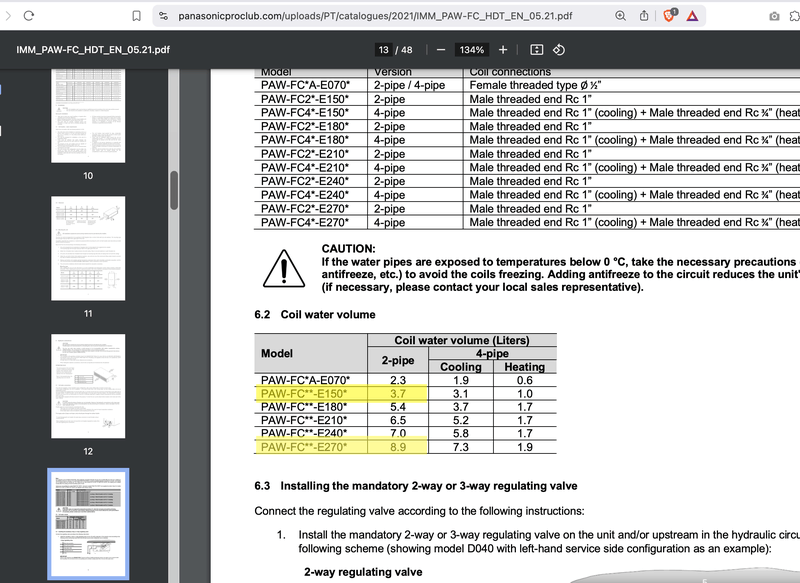
Task: Click PDF file name IMM_PAW-FC_HDT_EN_05.21.pdf
Action: [93, 50]
